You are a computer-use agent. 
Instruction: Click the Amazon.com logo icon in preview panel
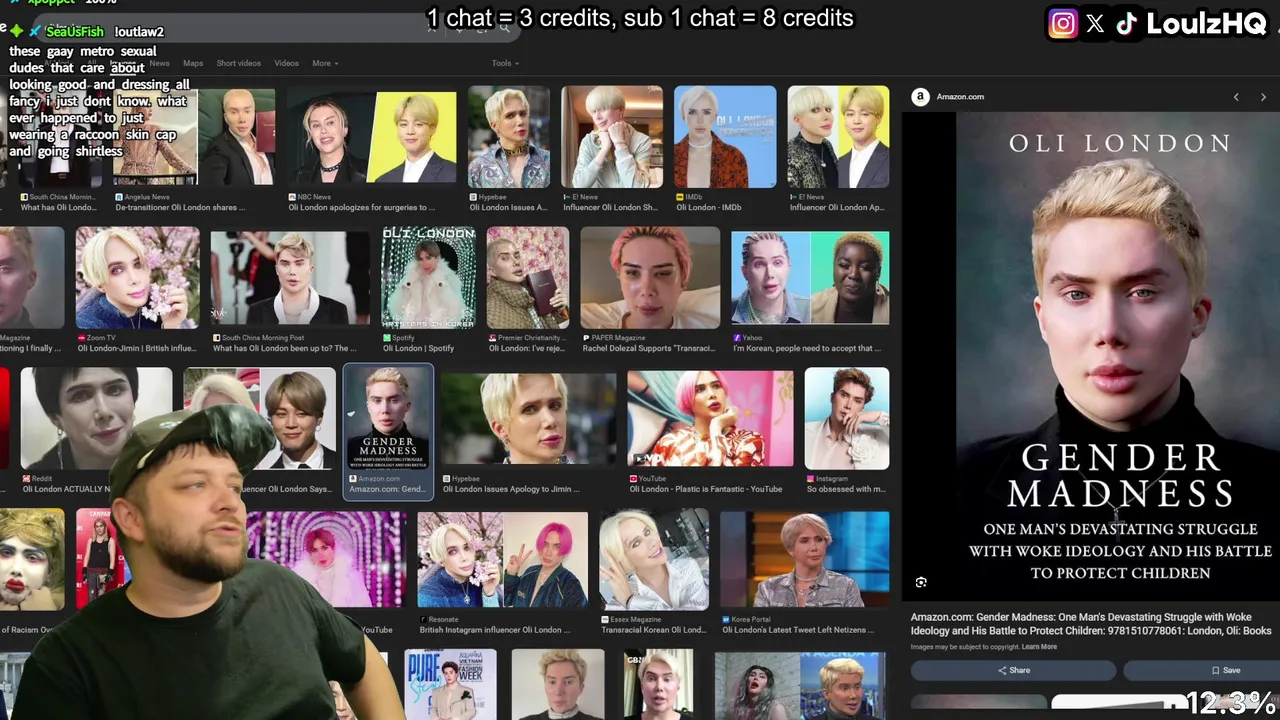[920, 97]
